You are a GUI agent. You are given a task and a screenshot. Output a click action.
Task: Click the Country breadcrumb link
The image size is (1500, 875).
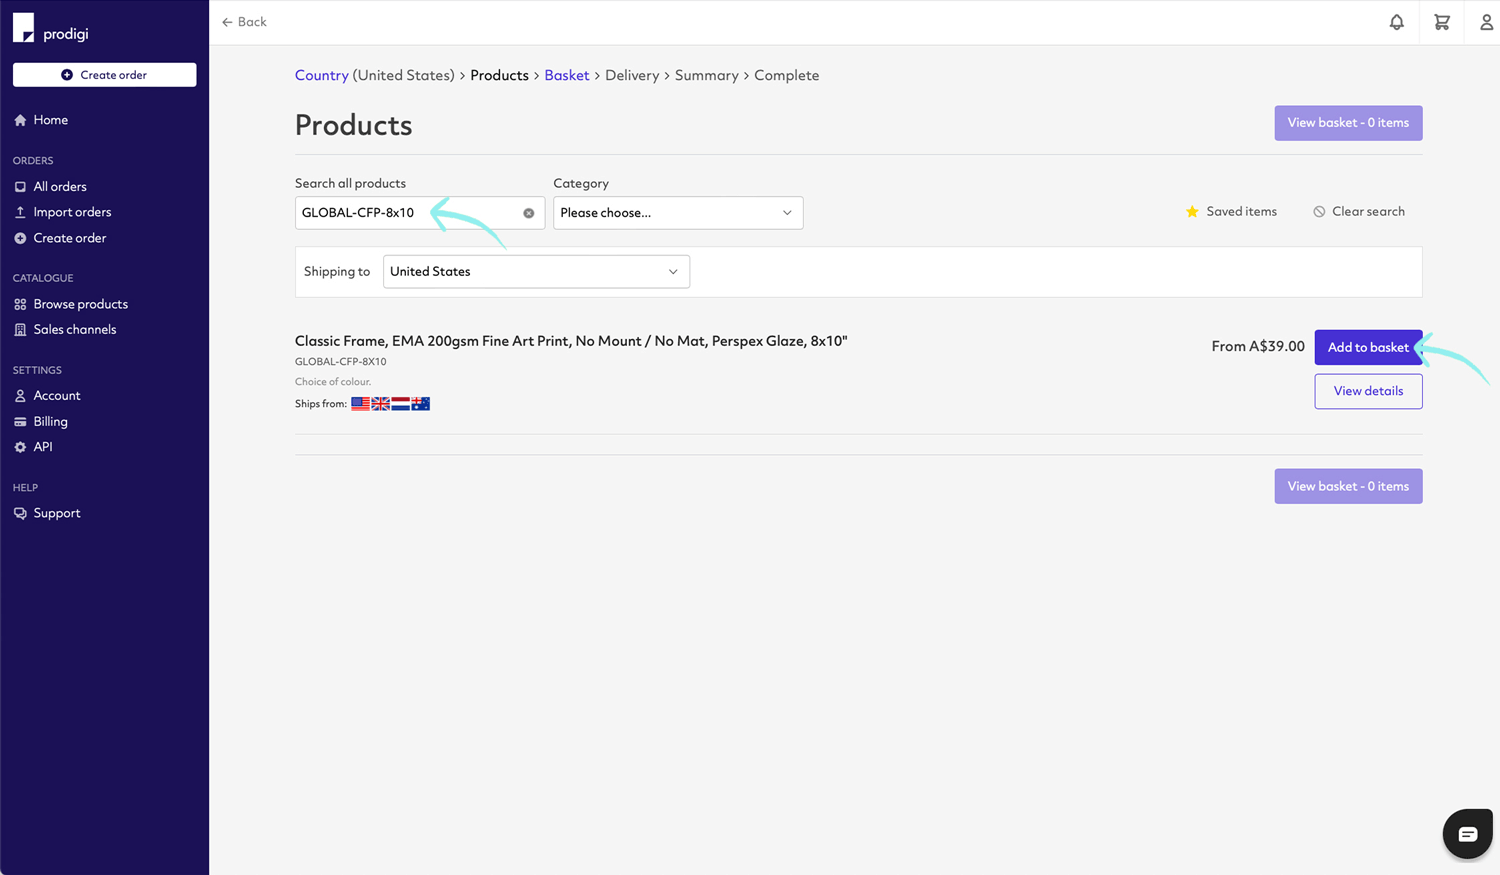pos(322,75)
